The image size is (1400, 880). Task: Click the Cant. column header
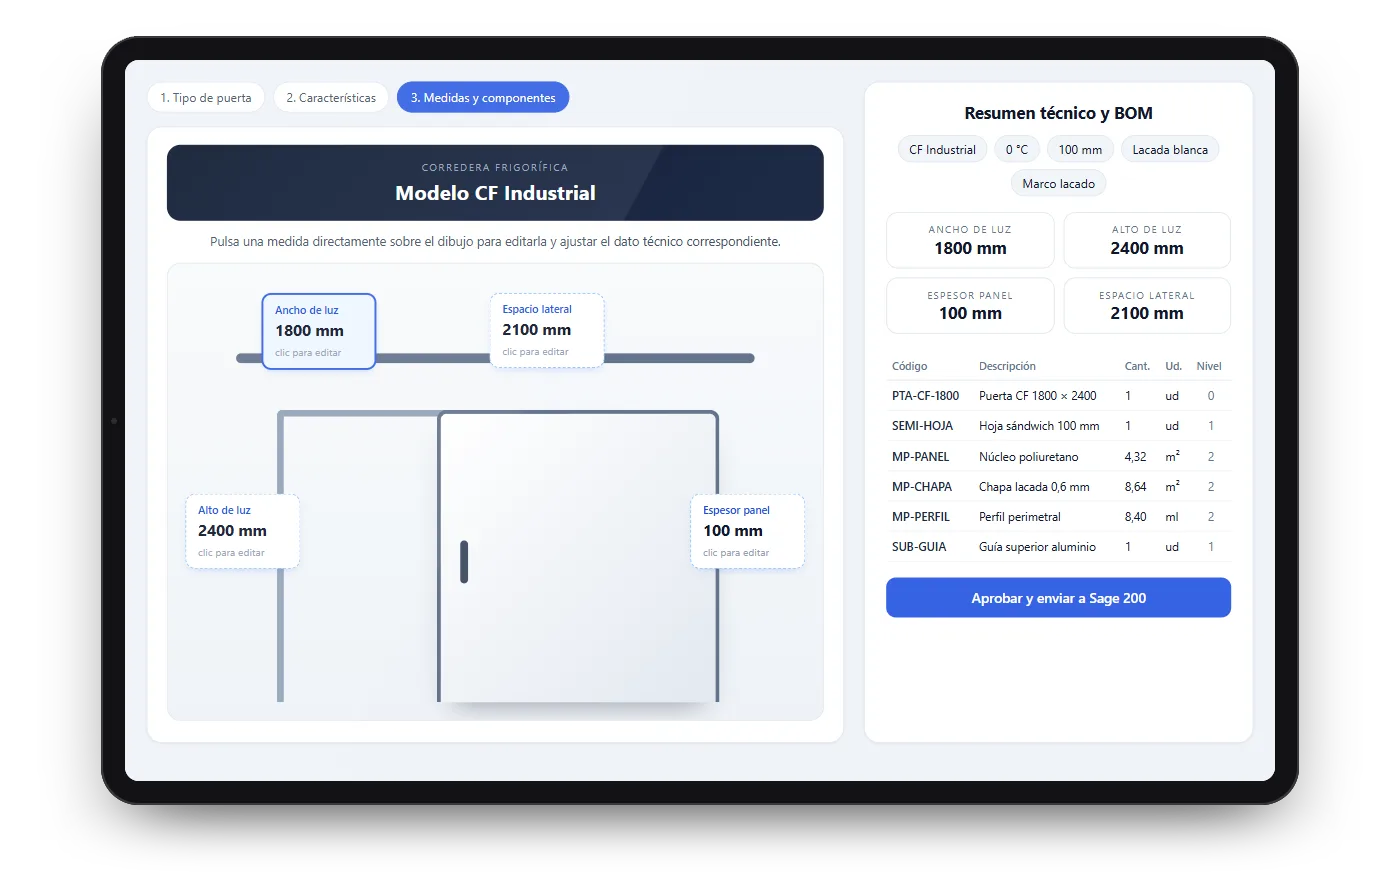(x=1137, y=366)
